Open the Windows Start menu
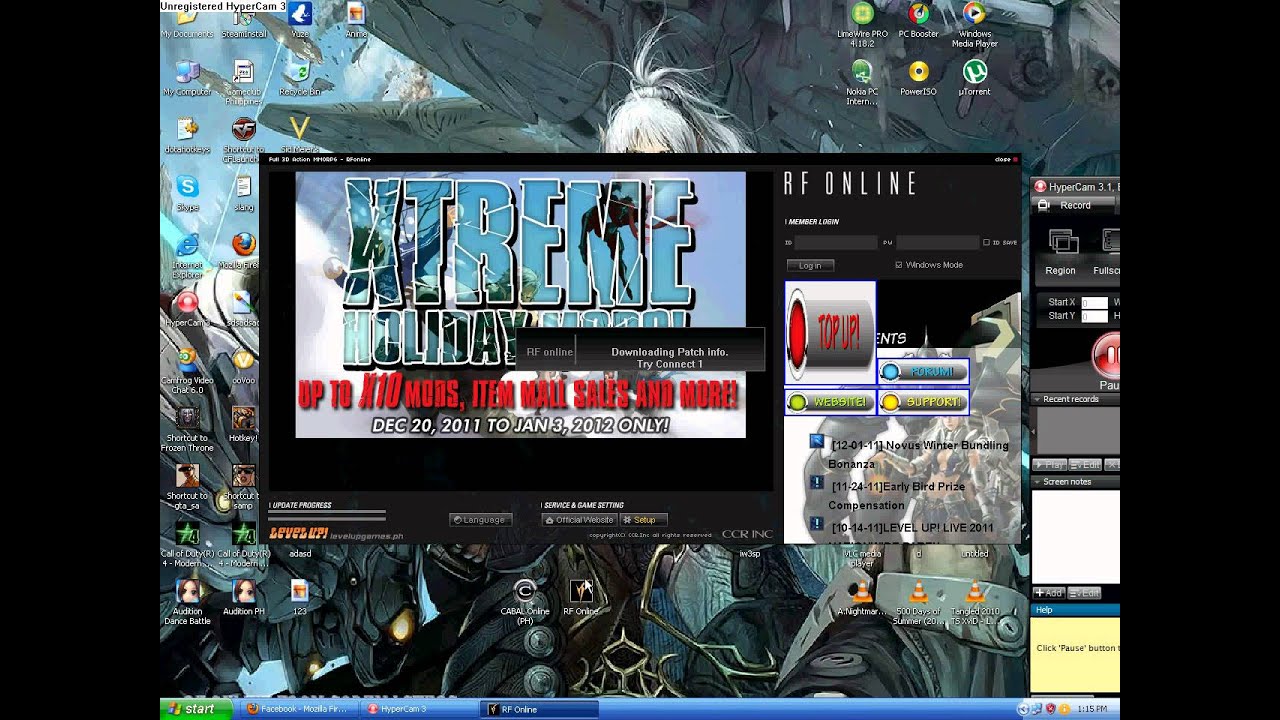This screenshot has width=1280, height=720. point(196,709)
